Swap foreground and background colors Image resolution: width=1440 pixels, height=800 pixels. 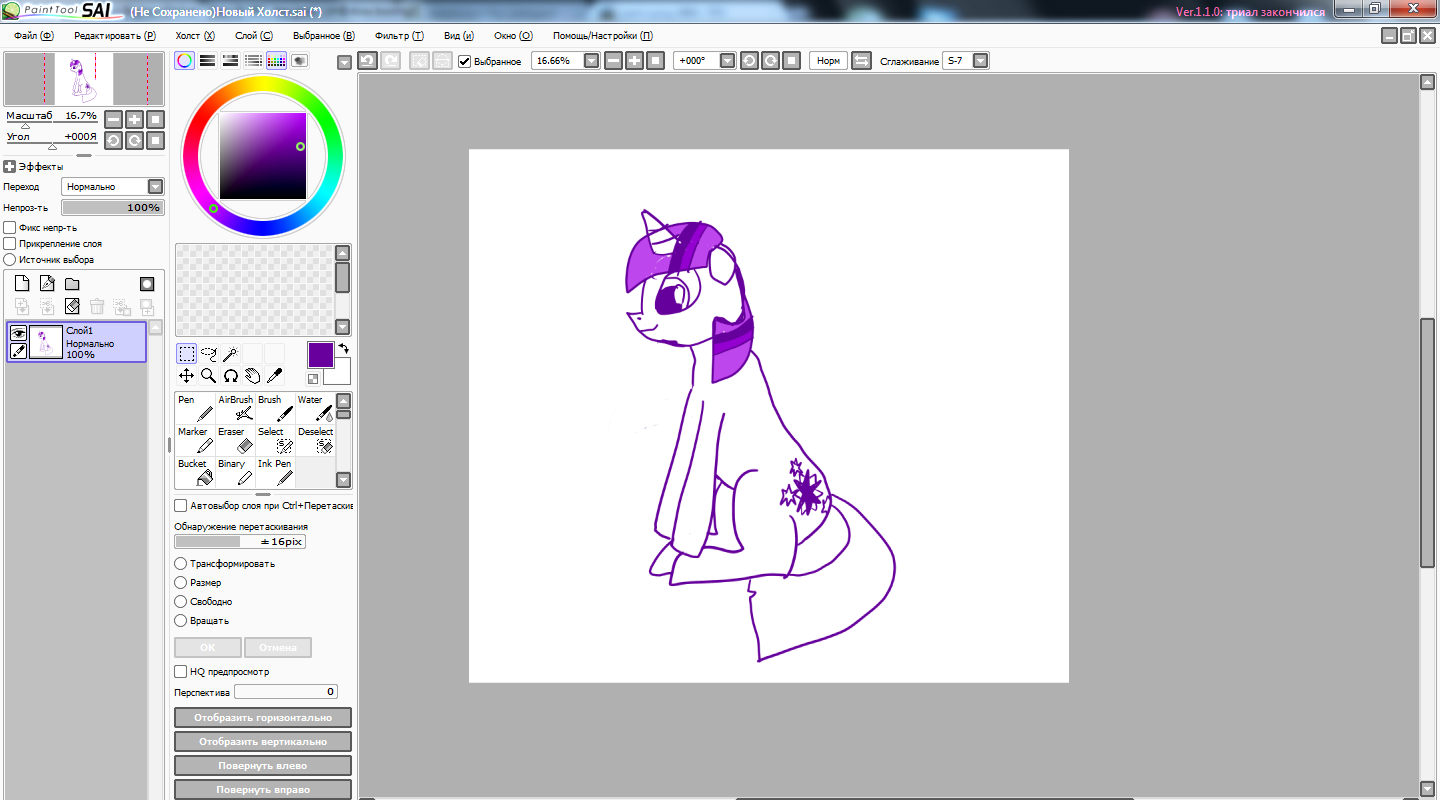(344, 348)
